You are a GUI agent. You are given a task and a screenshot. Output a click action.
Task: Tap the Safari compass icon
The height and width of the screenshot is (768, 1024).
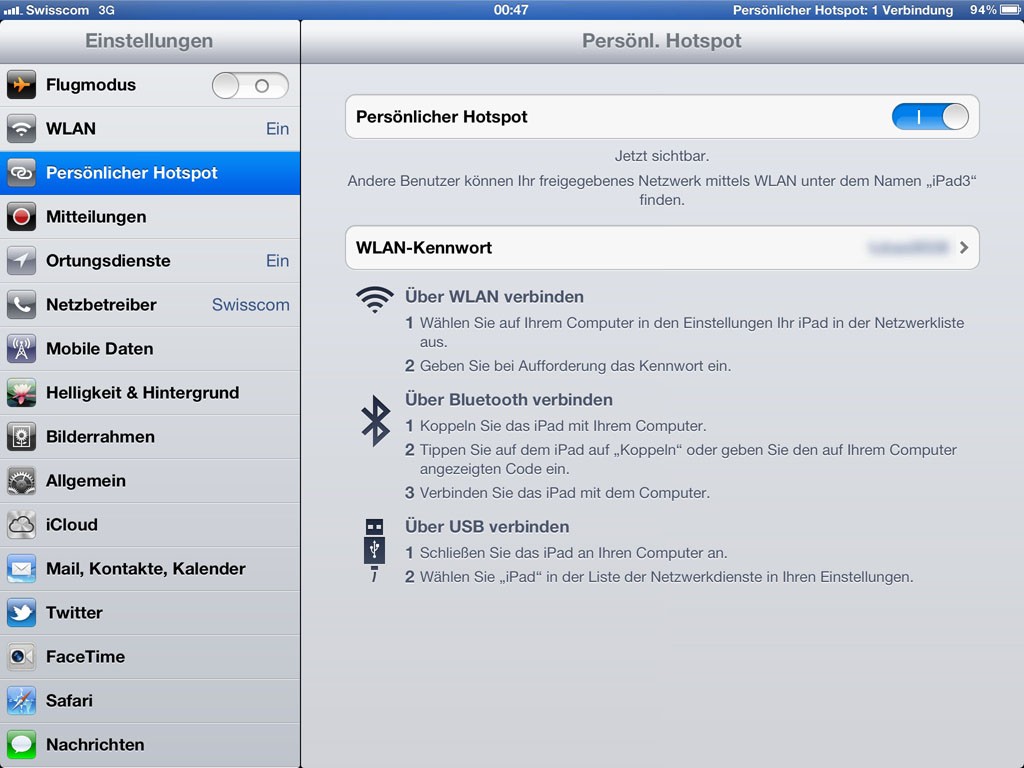click(x=21, y=701)
